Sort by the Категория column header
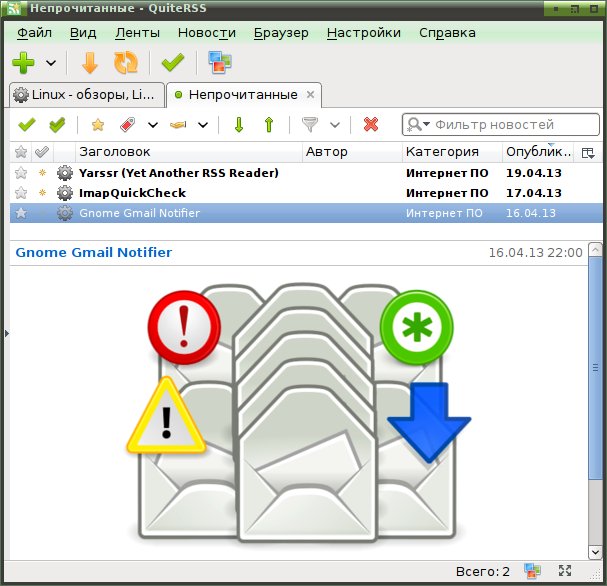This screenshot has height=586, width=607. pos(452,152)
